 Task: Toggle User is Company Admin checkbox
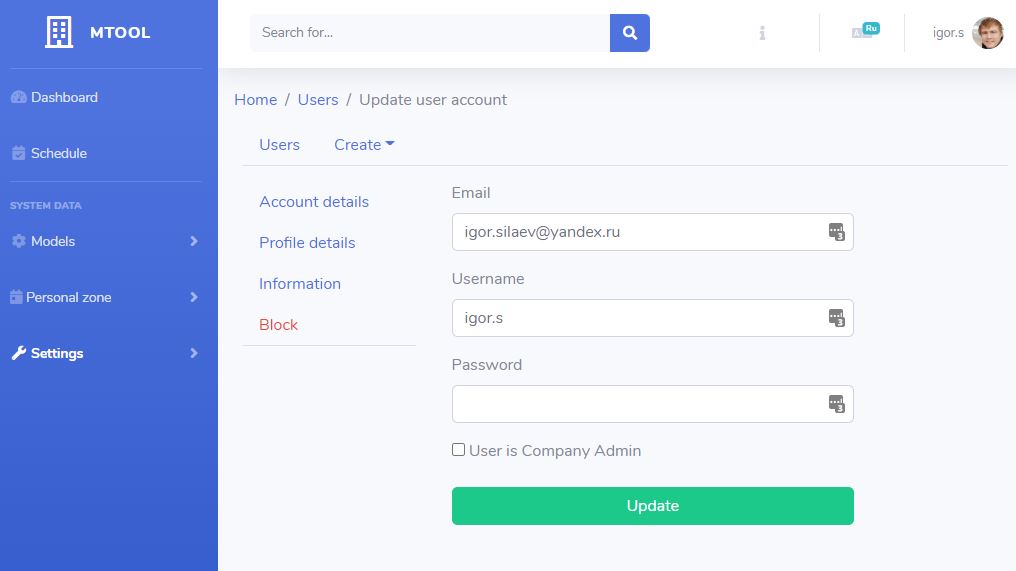pyautogui.click(x=458, y=450)
